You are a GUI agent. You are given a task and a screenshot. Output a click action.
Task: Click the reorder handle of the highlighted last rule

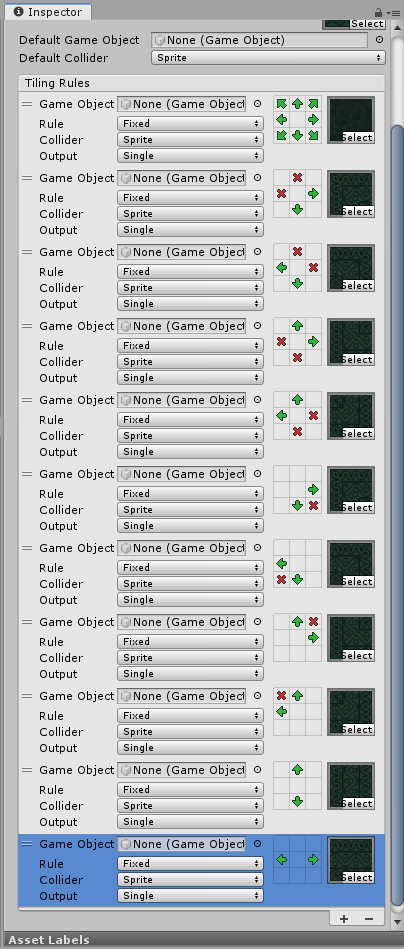(x=27, y=844)
